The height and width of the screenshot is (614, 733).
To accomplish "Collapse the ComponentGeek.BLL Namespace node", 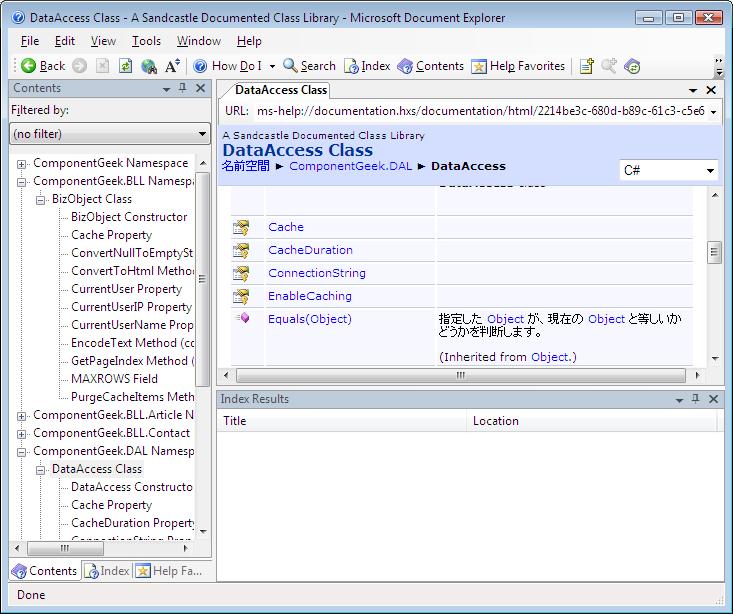I will [22, 182].
